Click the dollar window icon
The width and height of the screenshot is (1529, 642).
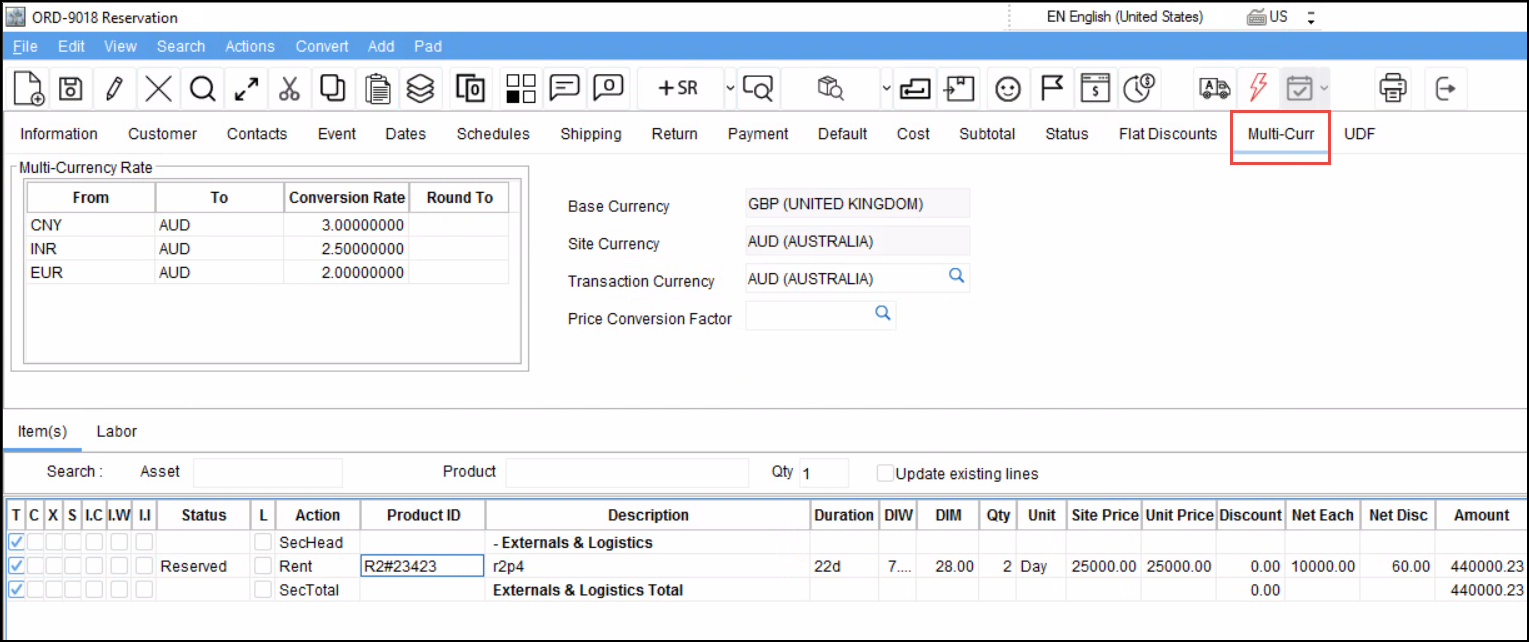(1096, 88)
